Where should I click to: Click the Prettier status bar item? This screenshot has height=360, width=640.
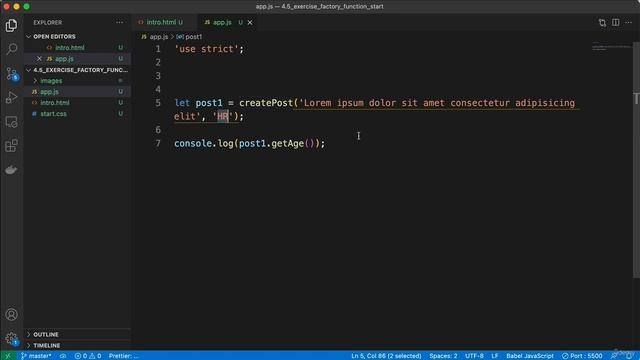124,356
